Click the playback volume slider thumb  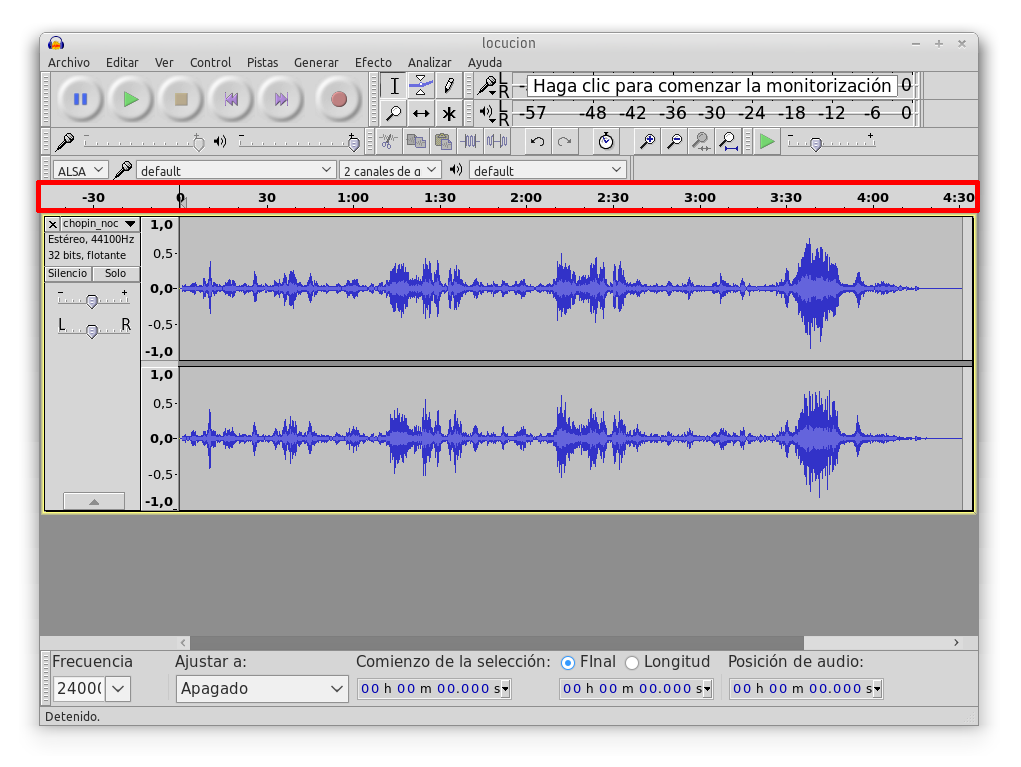pyautogui.click(x=354, y=143)
